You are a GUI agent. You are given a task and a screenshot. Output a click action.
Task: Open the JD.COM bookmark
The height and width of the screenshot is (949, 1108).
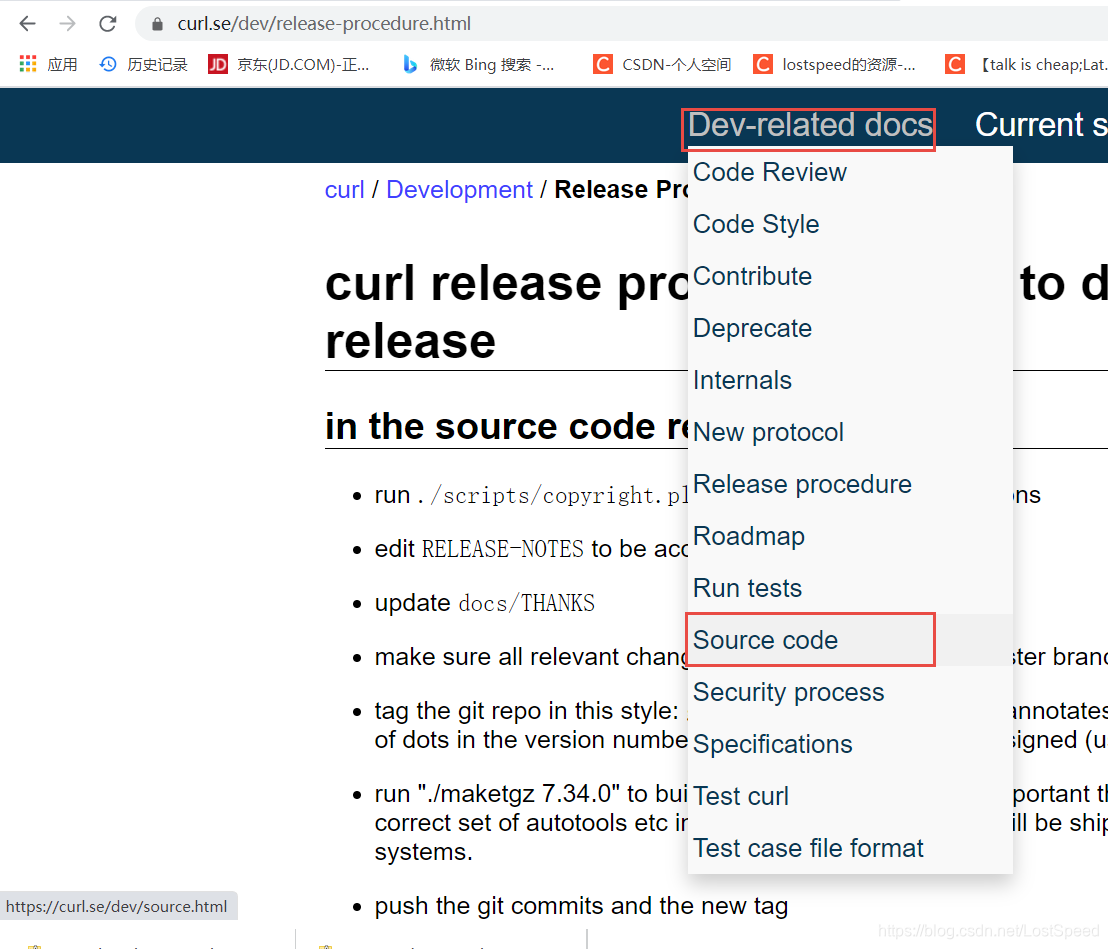289,64
